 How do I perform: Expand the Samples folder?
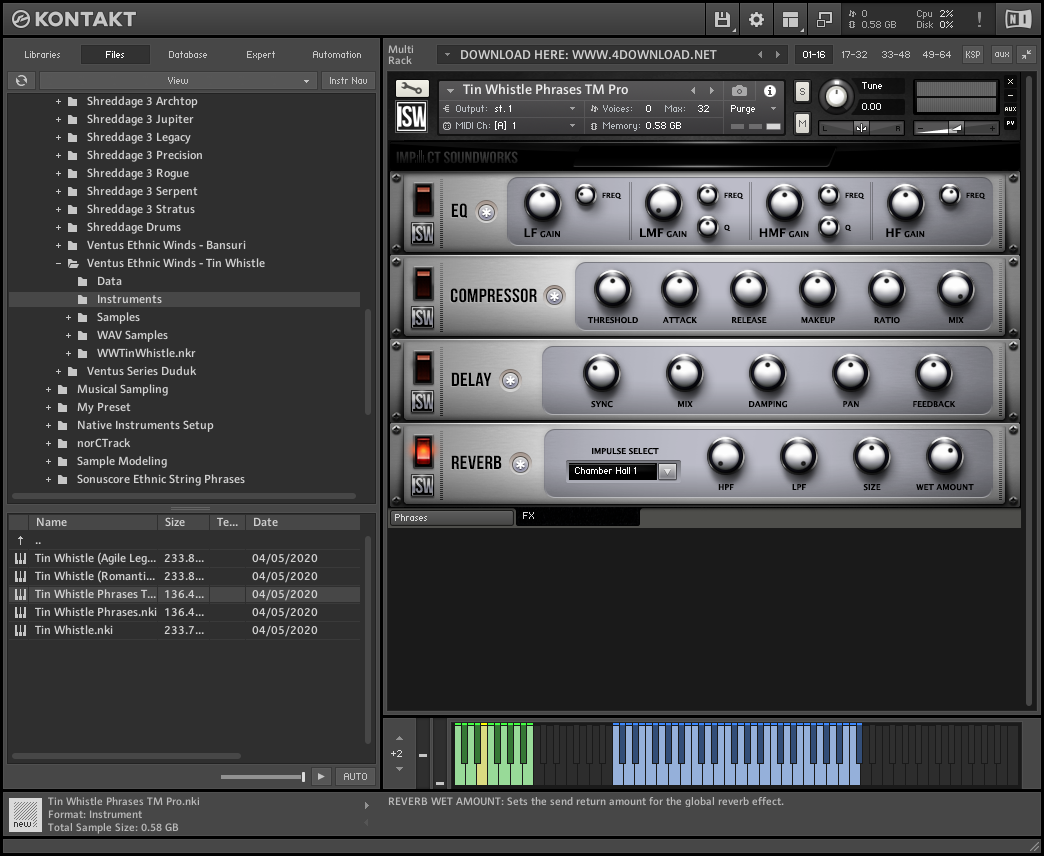[x=69, y=318]
